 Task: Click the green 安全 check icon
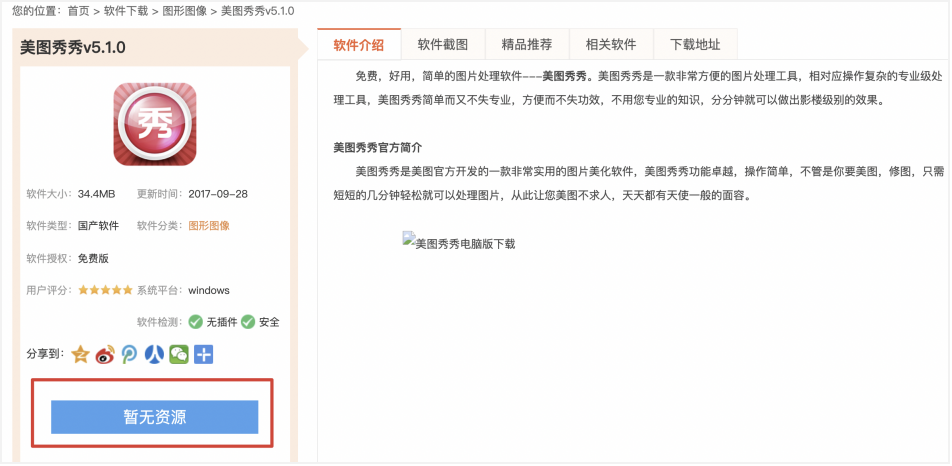[x=248, y=322]
